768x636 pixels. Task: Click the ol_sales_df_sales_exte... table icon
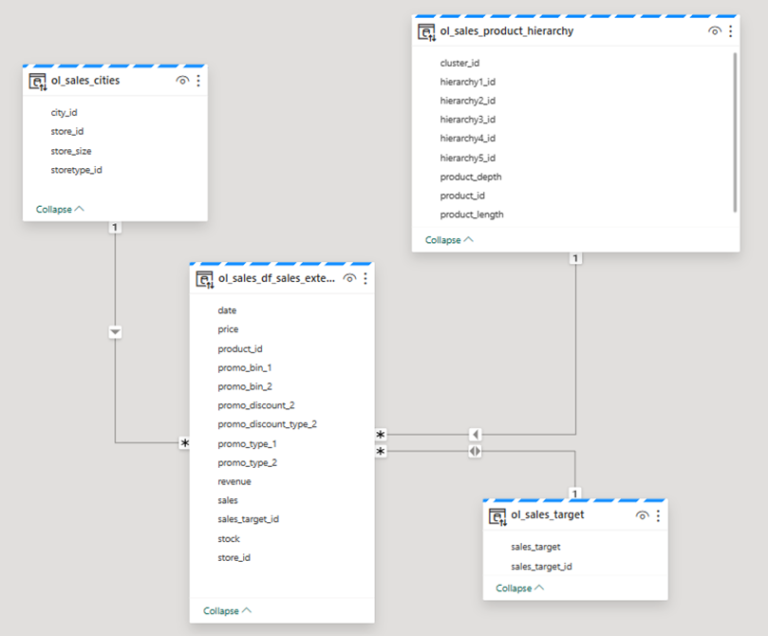coord(205,280)
